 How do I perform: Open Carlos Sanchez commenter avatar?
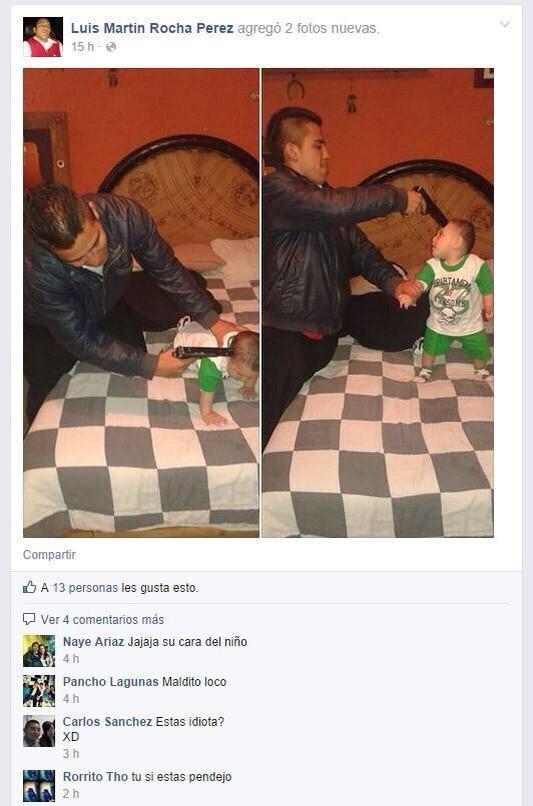pos(39,731)
